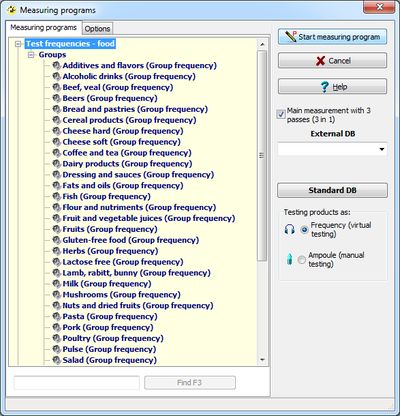The width and height of the screenshot is (400, 416).
Task: Select the Measuring programs tab
Action: [43, 27]
